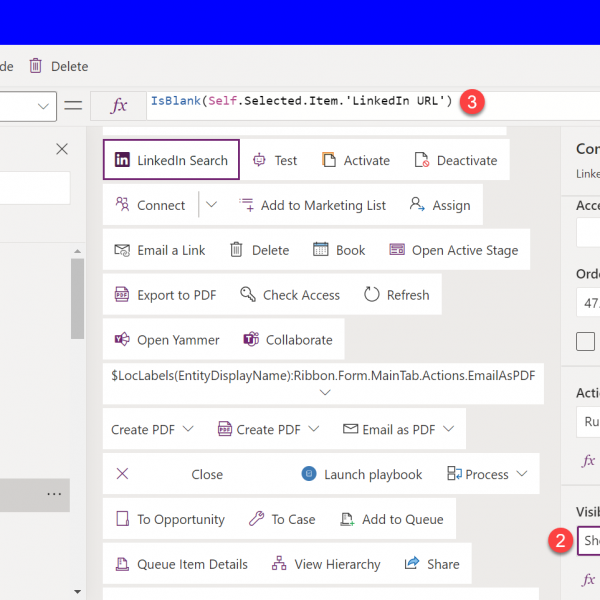
Task: Click the Launch playbook blue icon
Action: tap(309, 474)
